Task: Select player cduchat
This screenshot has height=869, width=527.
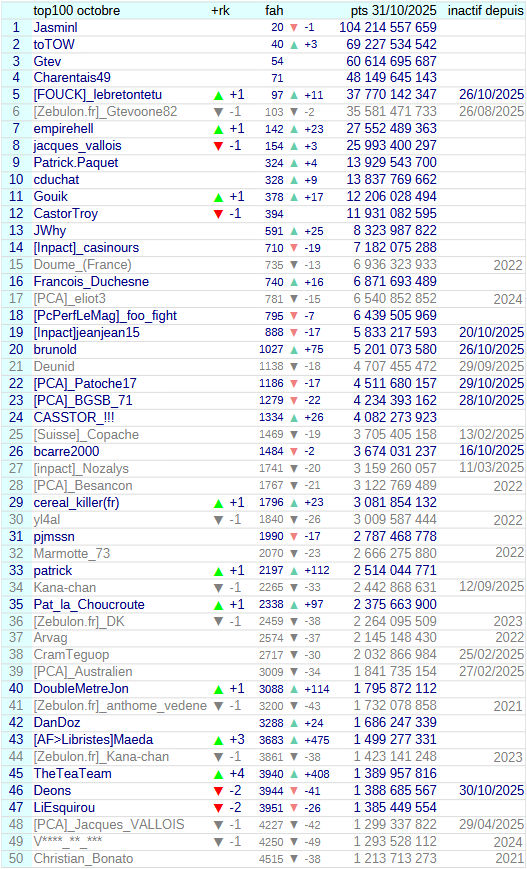Action: pos(56,180)
